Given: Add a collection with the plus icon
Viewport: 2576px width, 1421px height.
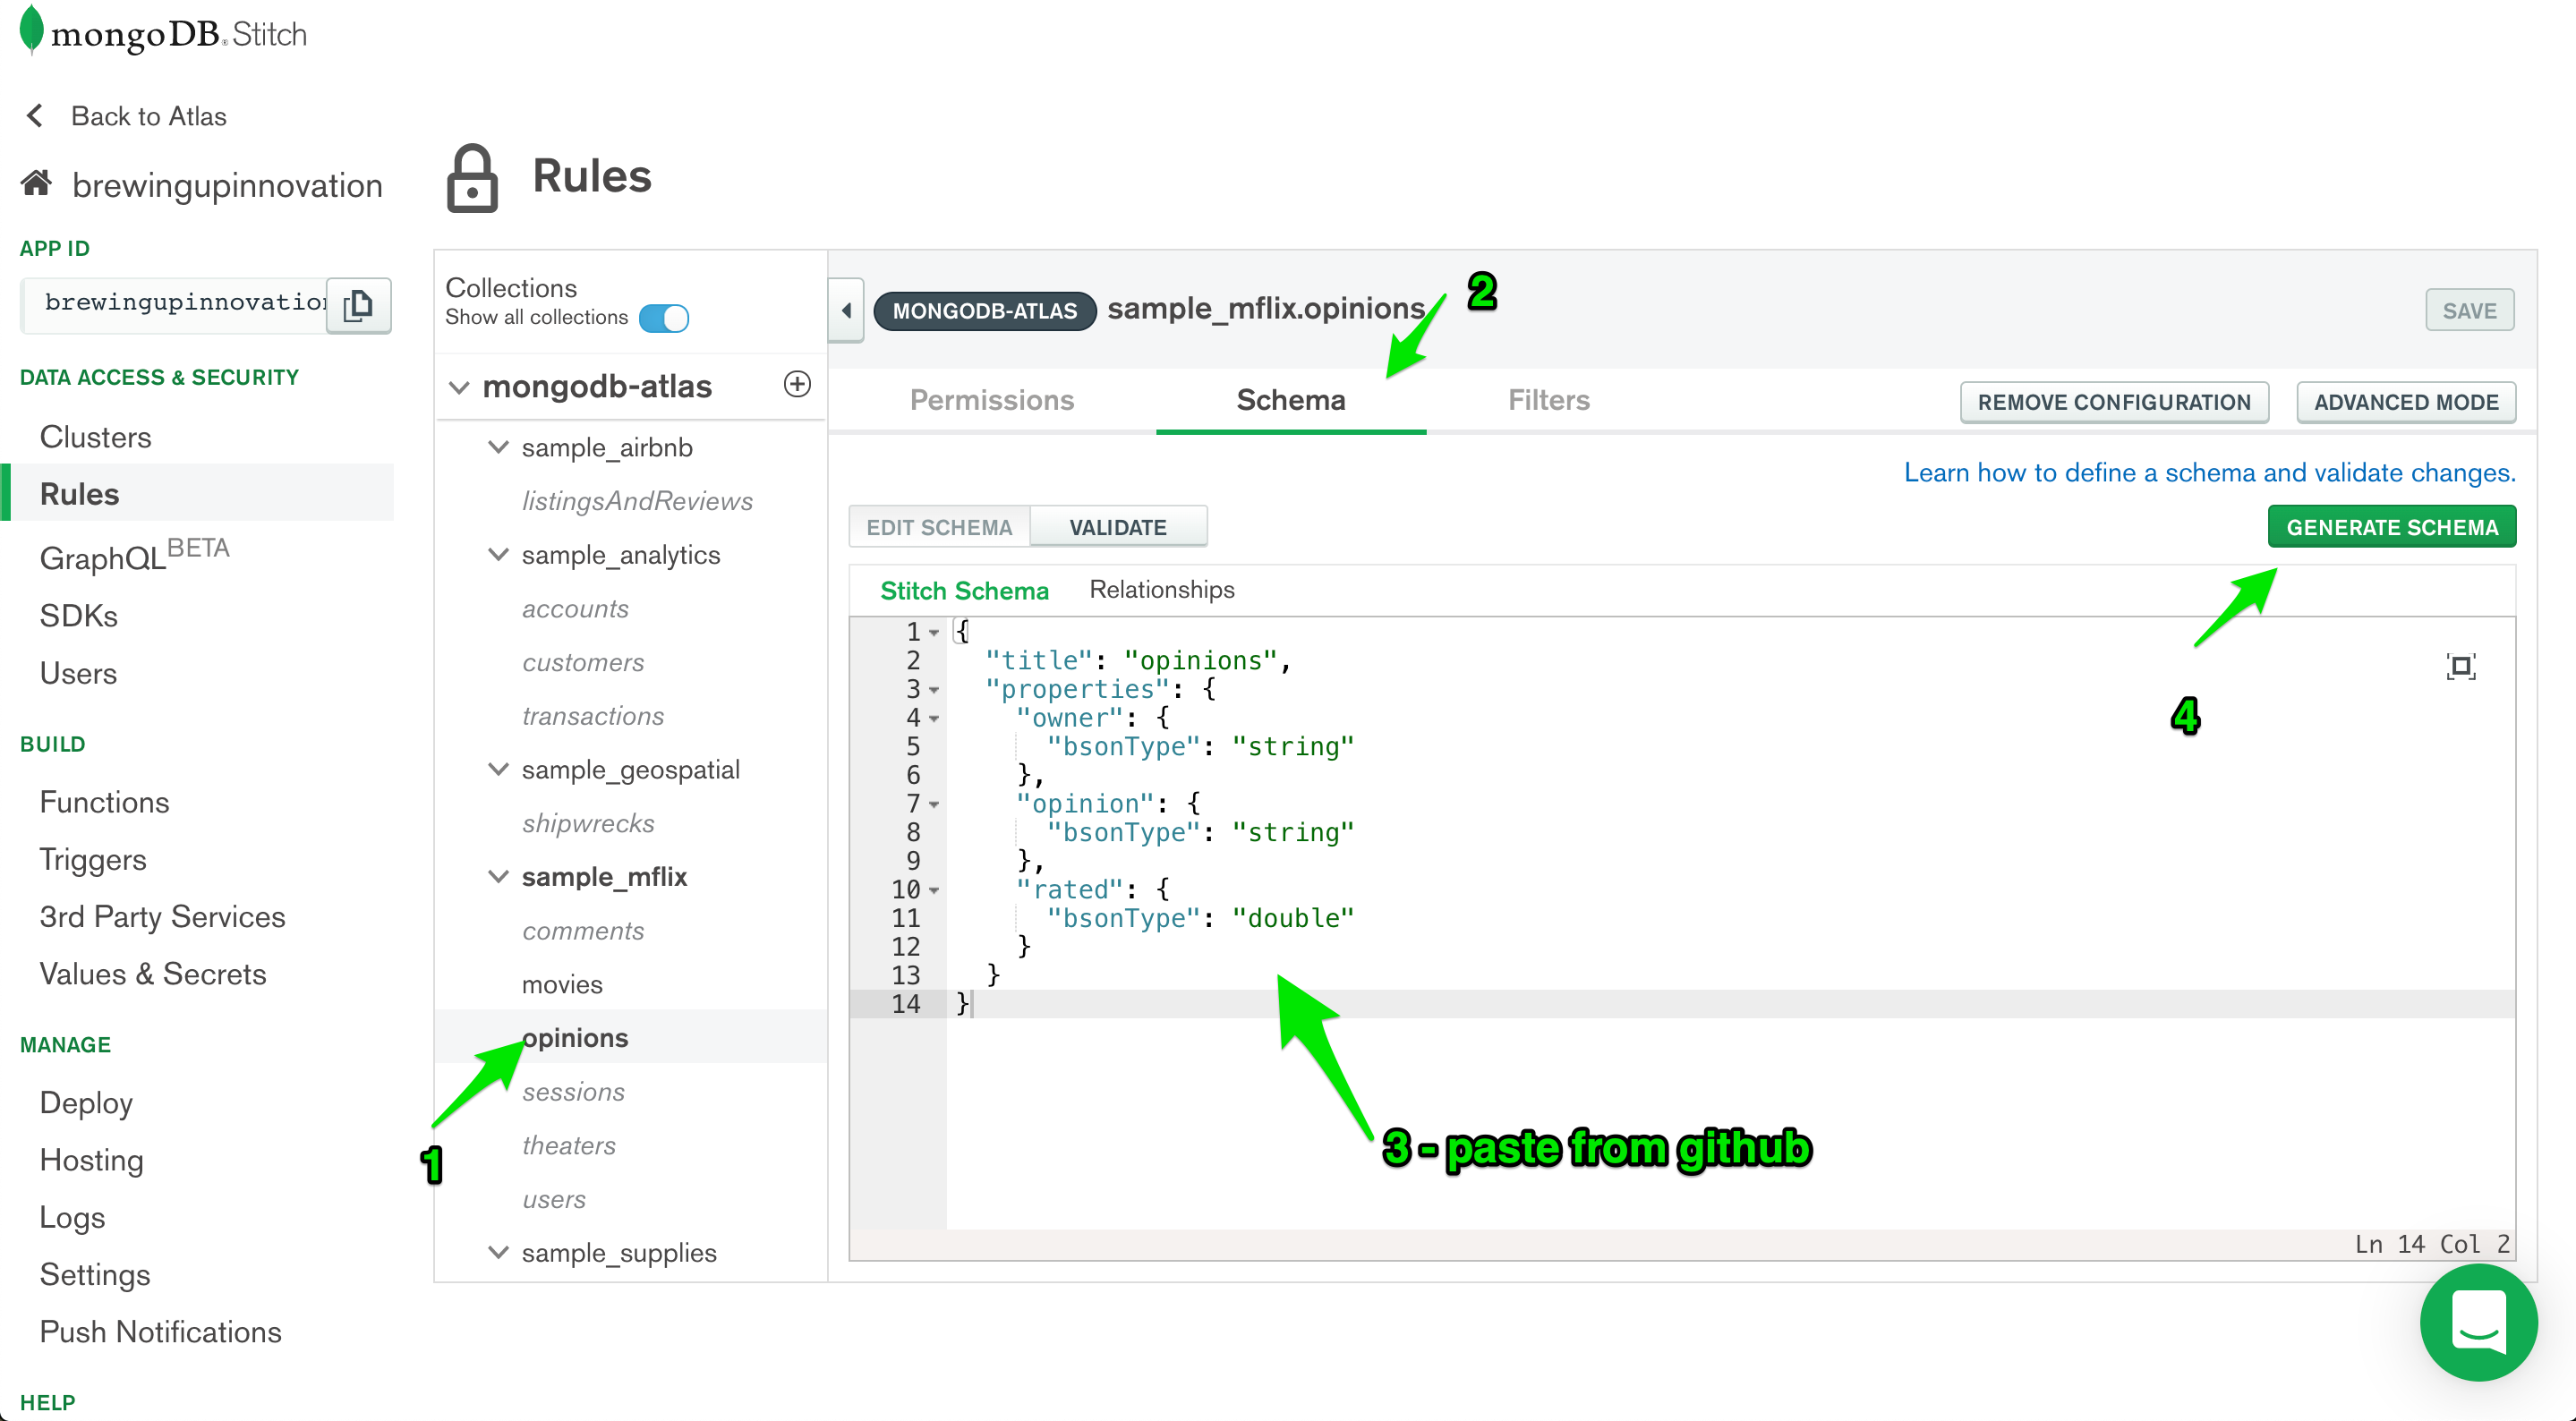Looking at the screenshot, I should click(797, 384).
